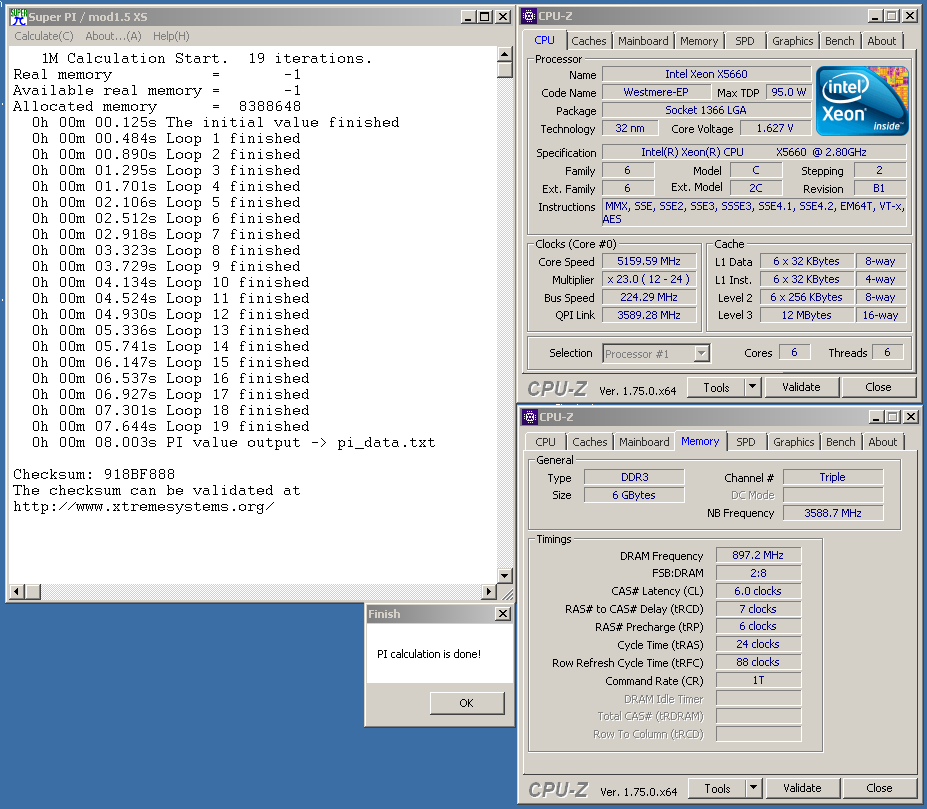The image size is (927, 809).
Task: Click QPI Link value 3589.28 MHz
Action: coord(649,315)
